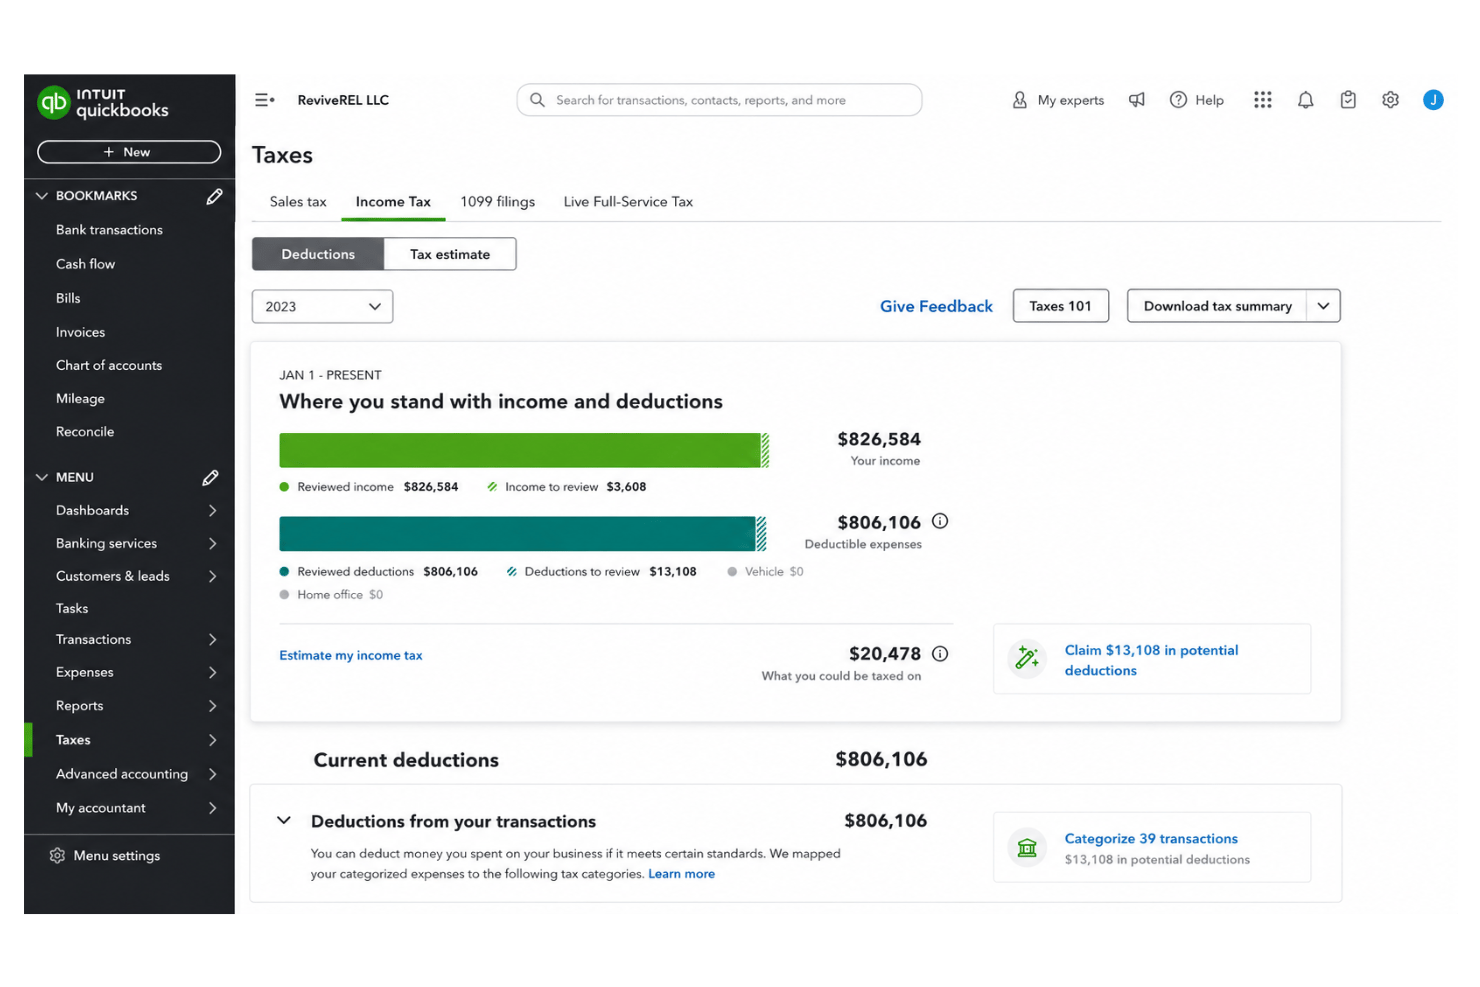1480x987 pixels.
Task: Click the QuickBooks logo
Action: 103,102
